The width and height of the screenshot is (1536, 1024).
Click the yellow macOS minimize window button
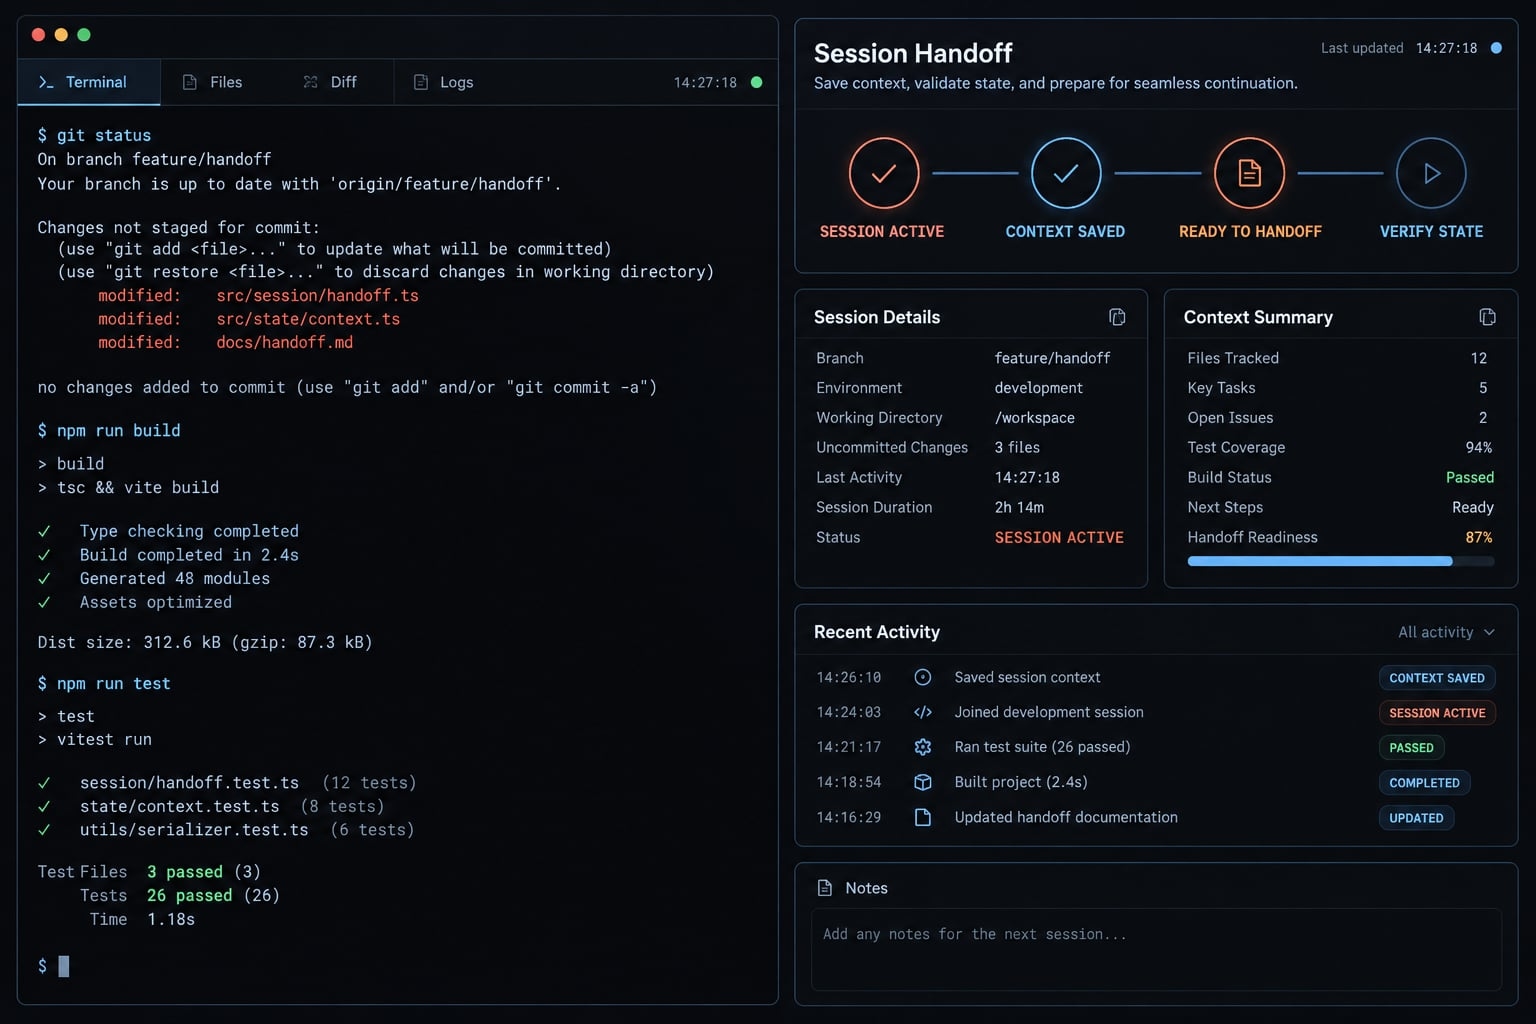[x=61, y=35]
